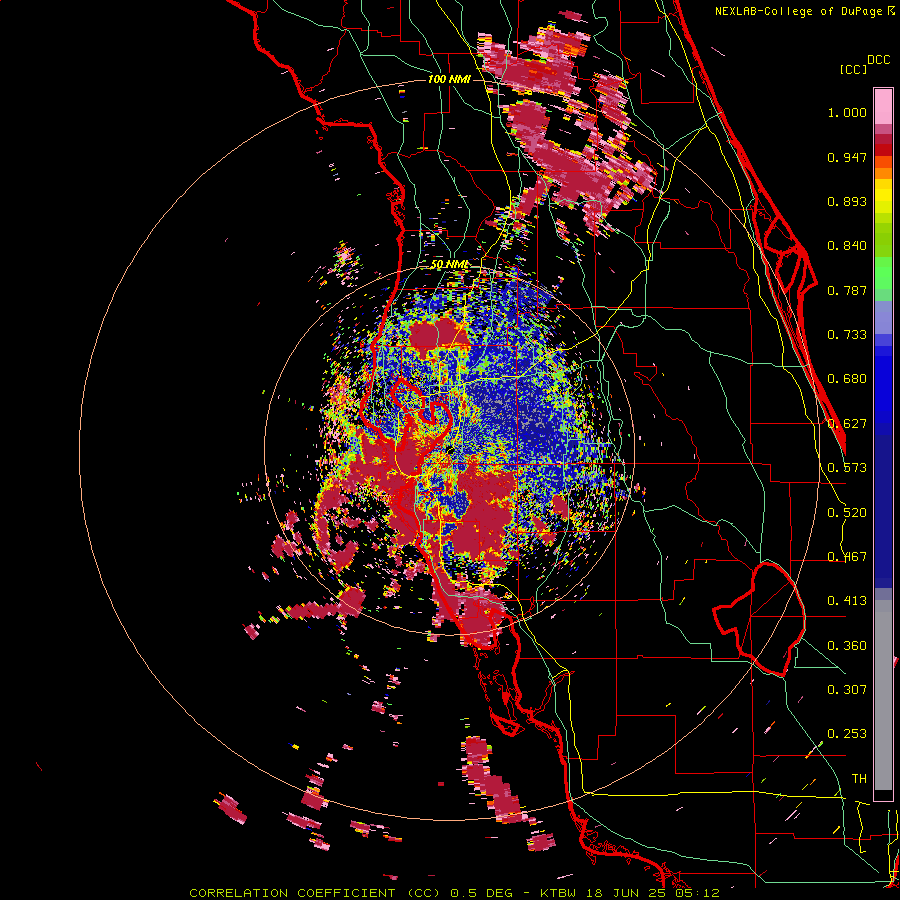
Task: Select the 0.947 legend value
Action: point(847,157)
